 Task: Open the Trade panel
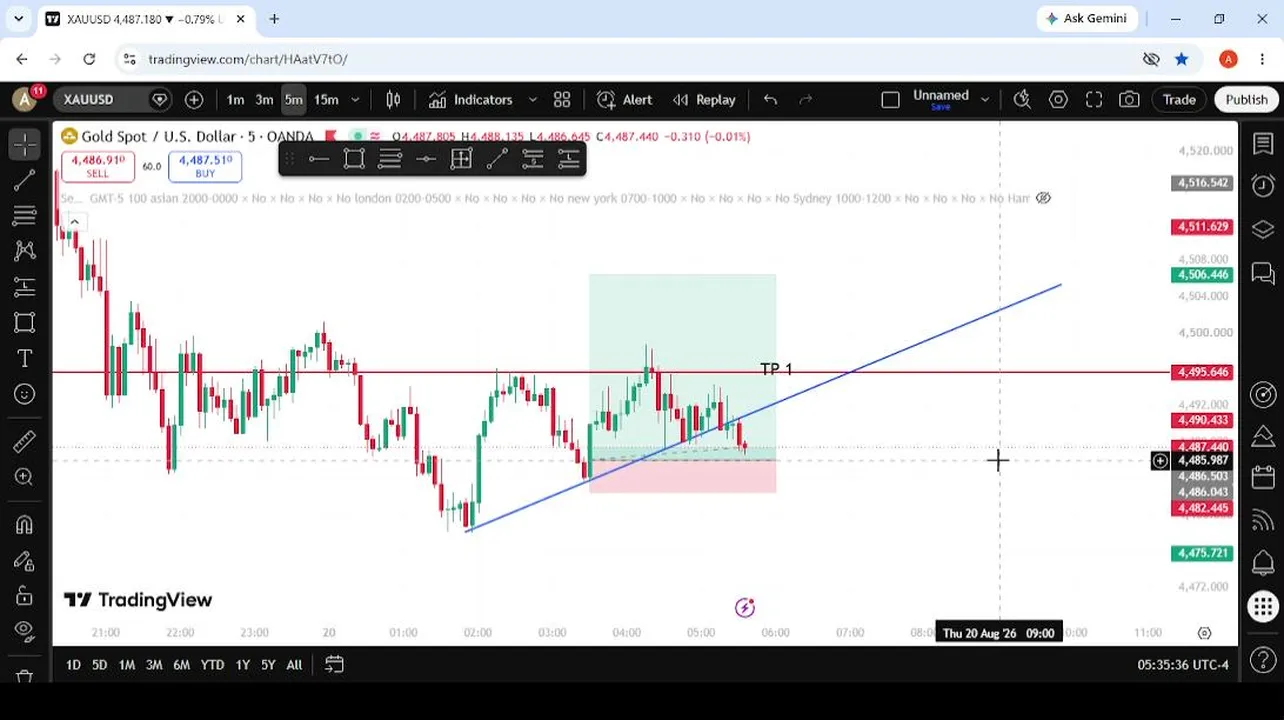1179,99
